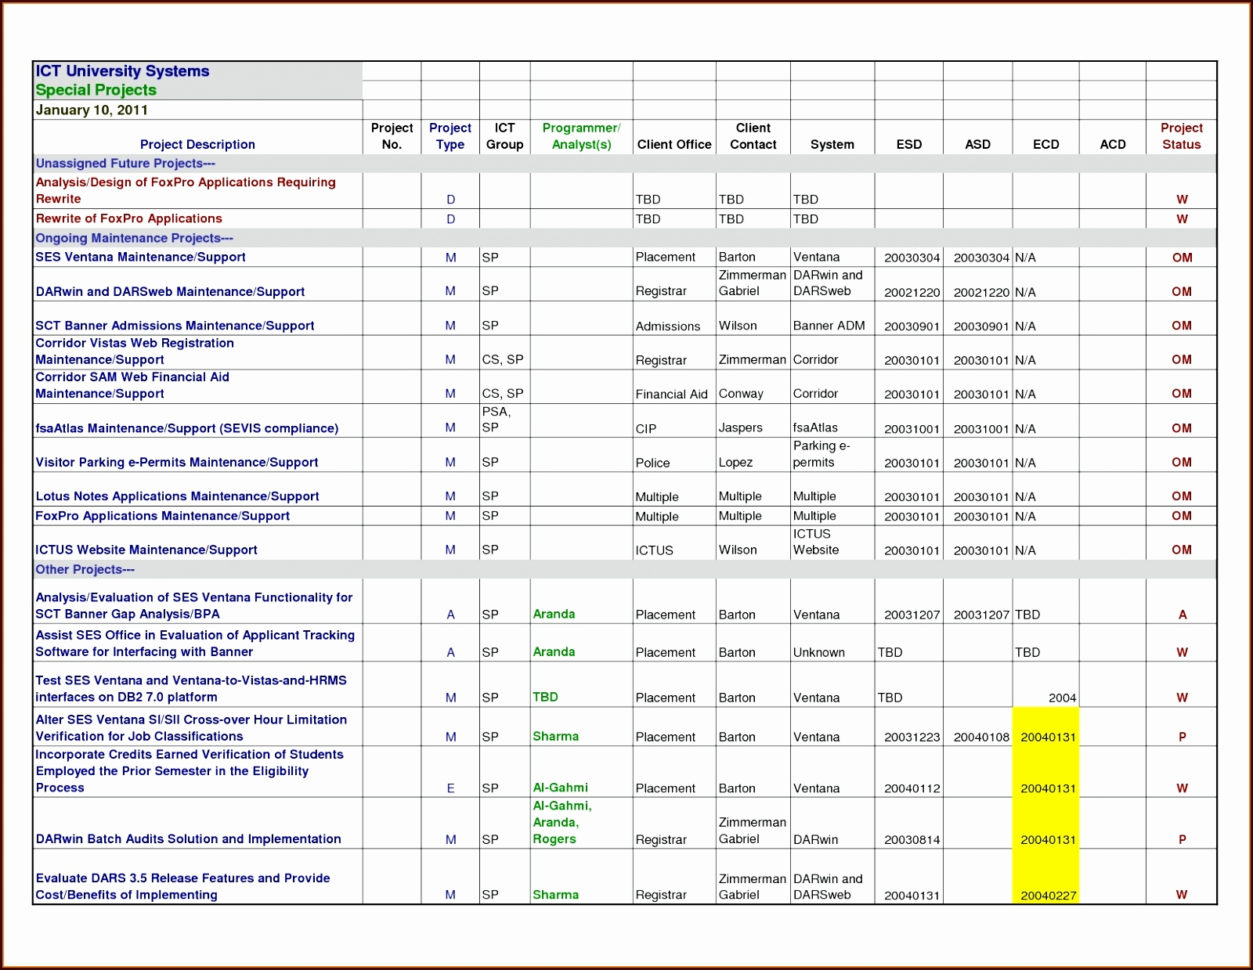Viewport: 1253px width, 970px height.
Task: Click the OM status for fsaAtlas project
Action: pos(1181,428)
